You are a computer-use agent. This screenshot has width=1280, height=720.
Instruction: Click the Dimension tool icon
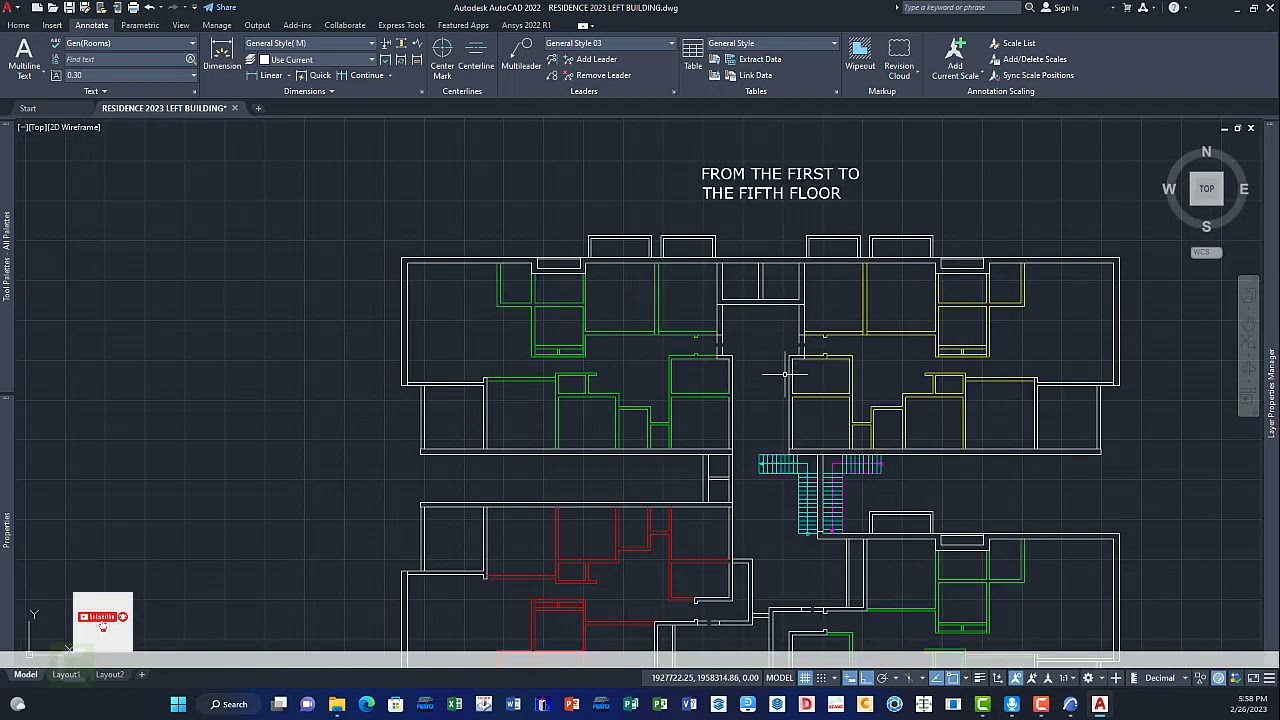pyautogui.click(x=222, y=55)
